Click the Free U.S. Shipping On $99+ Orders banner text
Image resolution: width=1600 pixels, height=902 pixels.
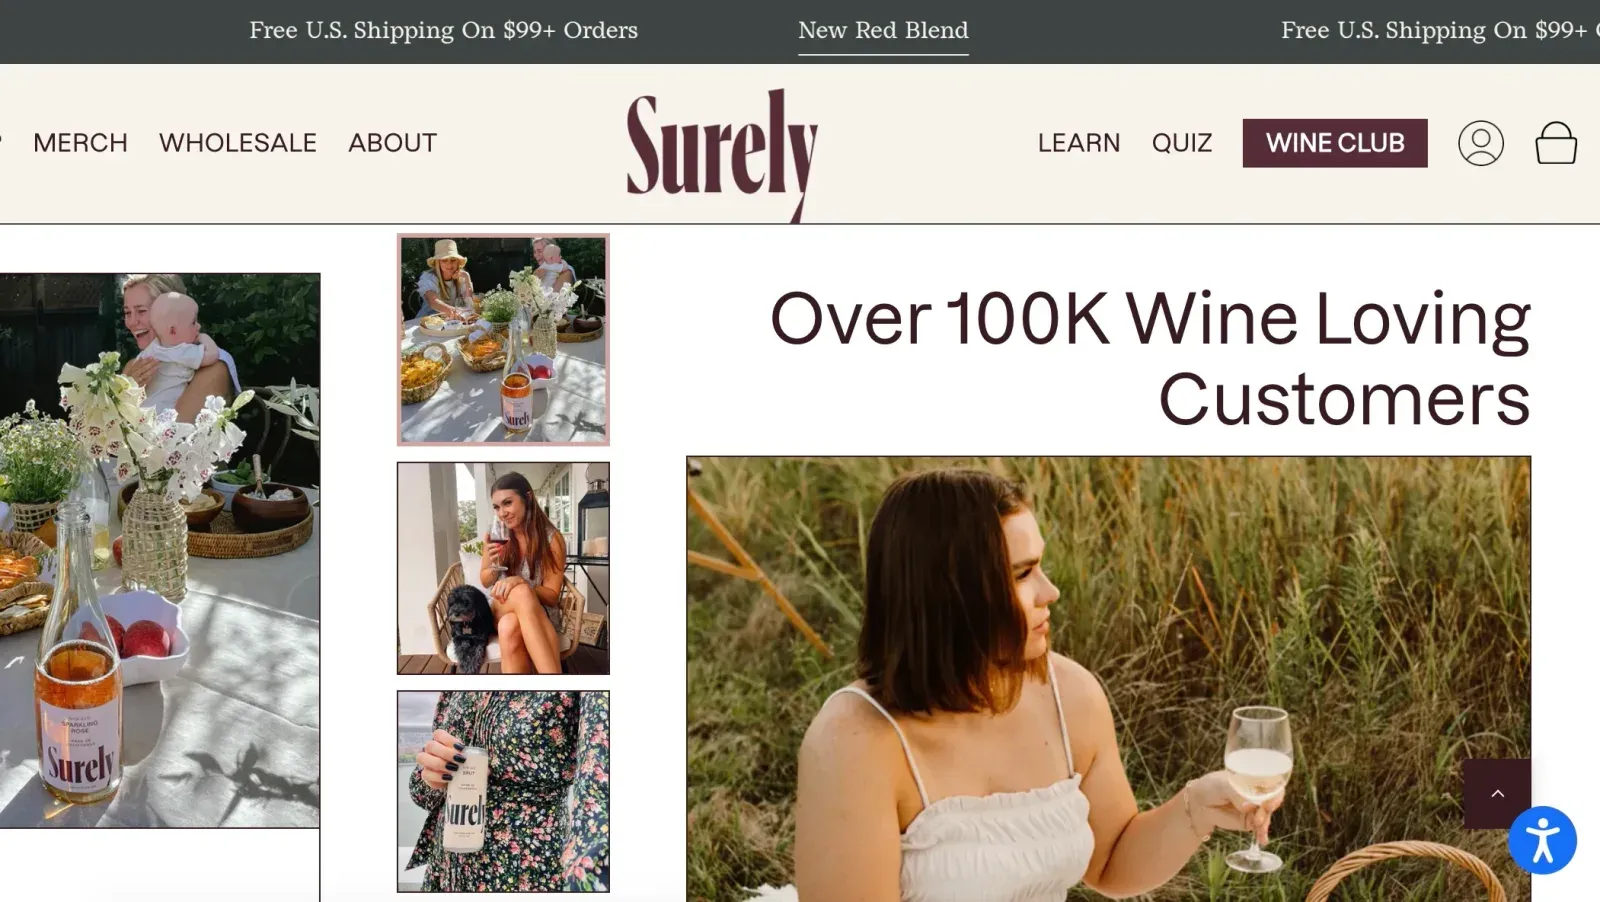click(443, 31)
